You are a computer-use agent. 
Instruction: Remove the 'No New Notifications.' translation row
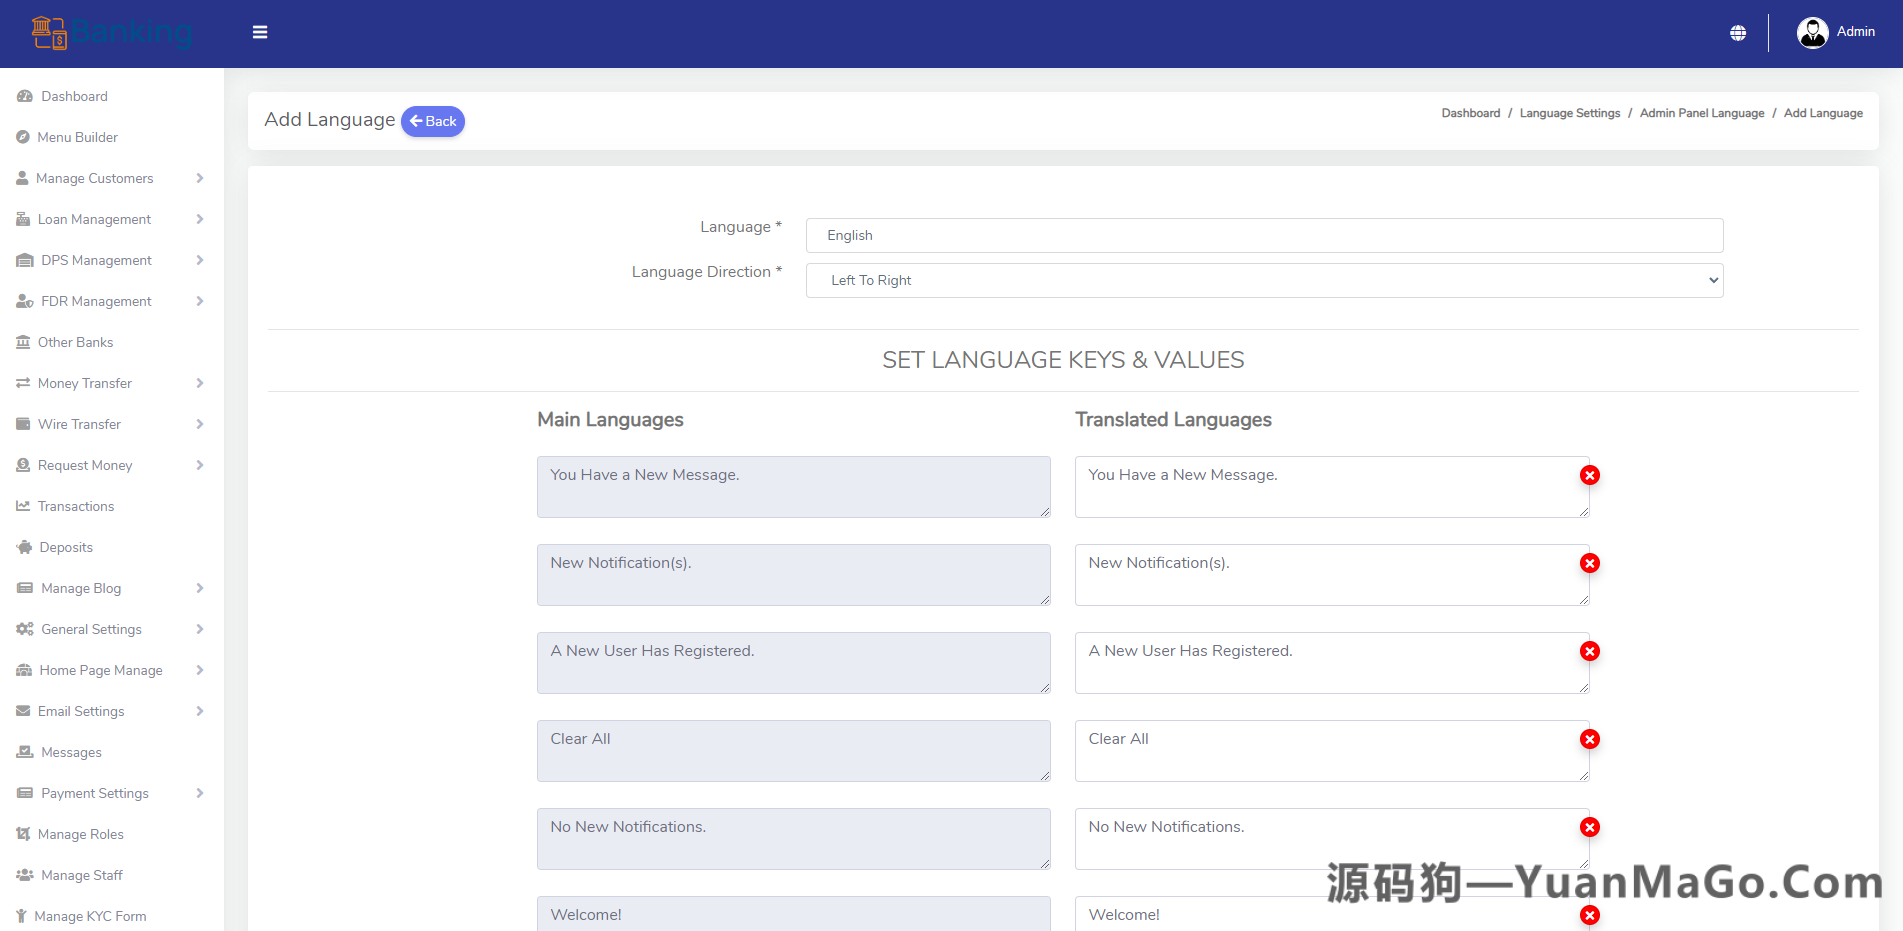coord(1589,827)
